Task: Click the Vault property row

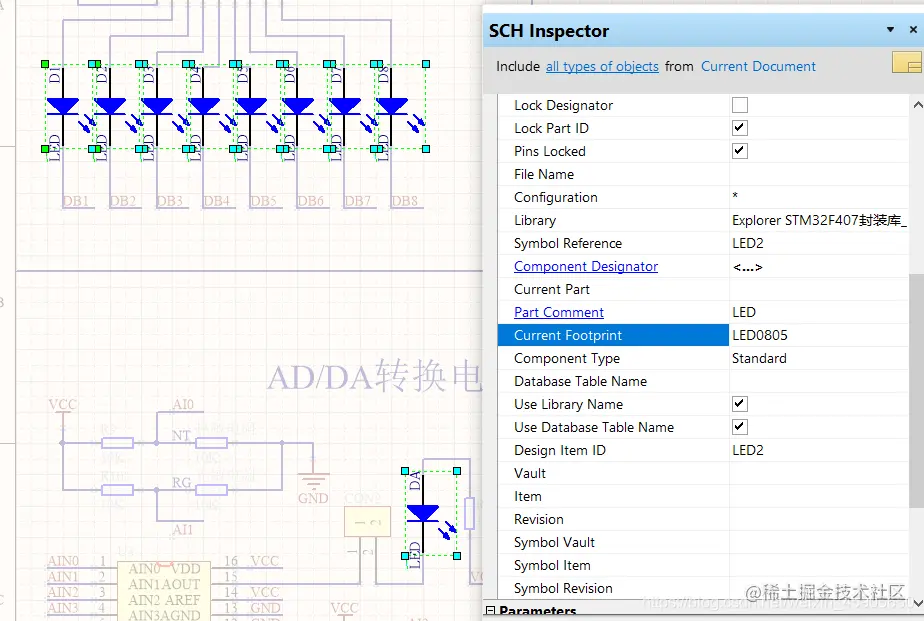Action: click(x=703, y=473)
